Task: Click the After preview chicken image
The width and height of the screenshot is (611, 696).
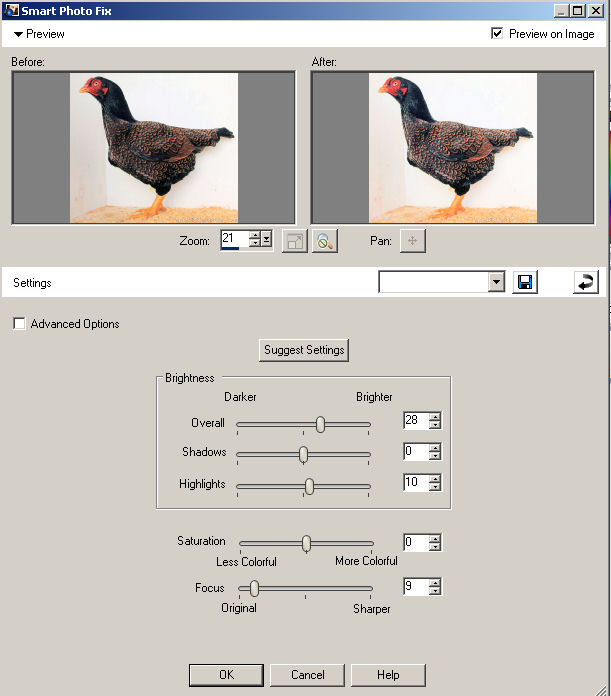Action: pos(453,148)
